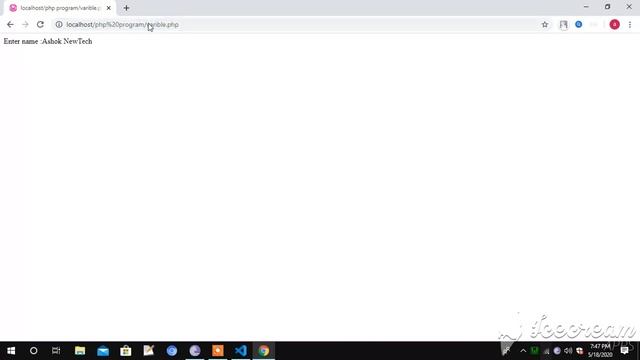640x360 pixels.
Task: Open the volume control in the tray
Action: coord(568,351)
